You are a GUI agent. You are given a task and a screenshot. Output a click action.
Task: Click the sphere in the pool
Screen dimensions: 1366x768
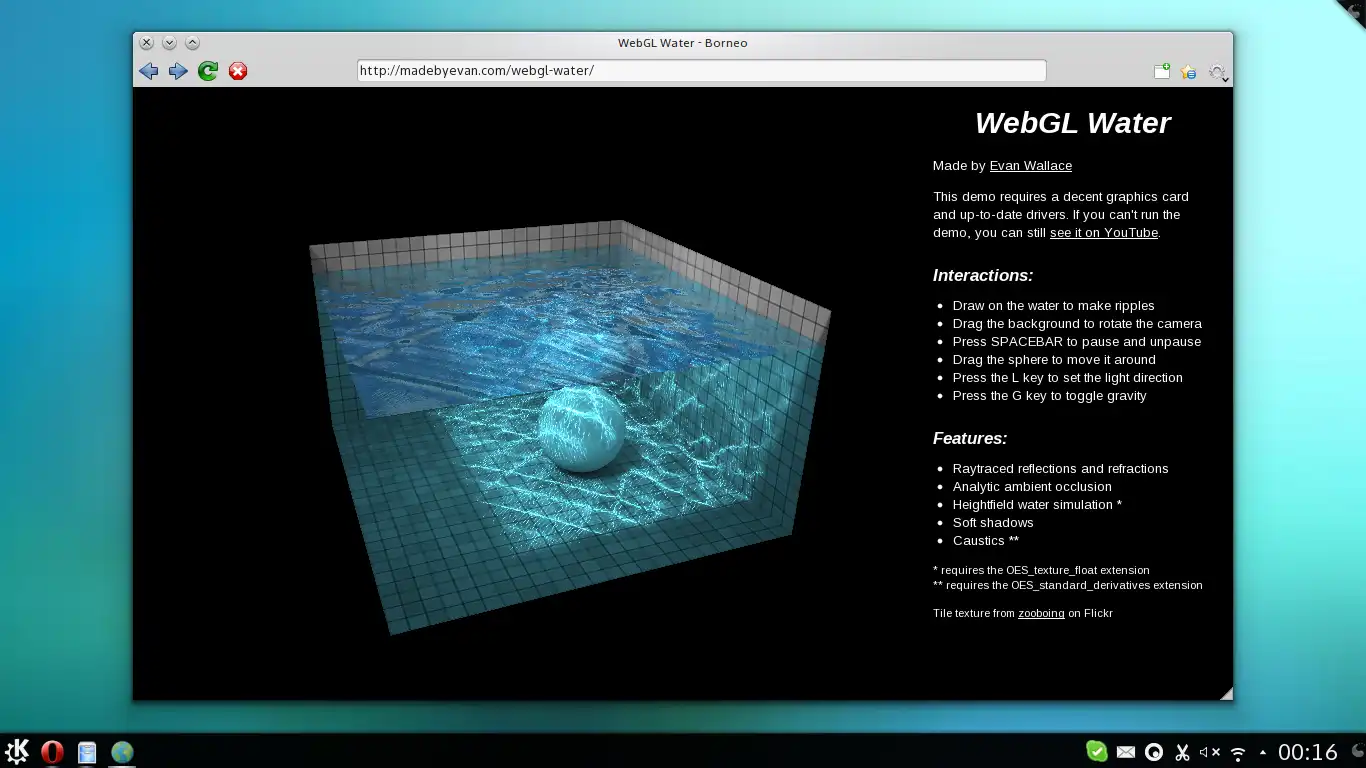[581, 429]
